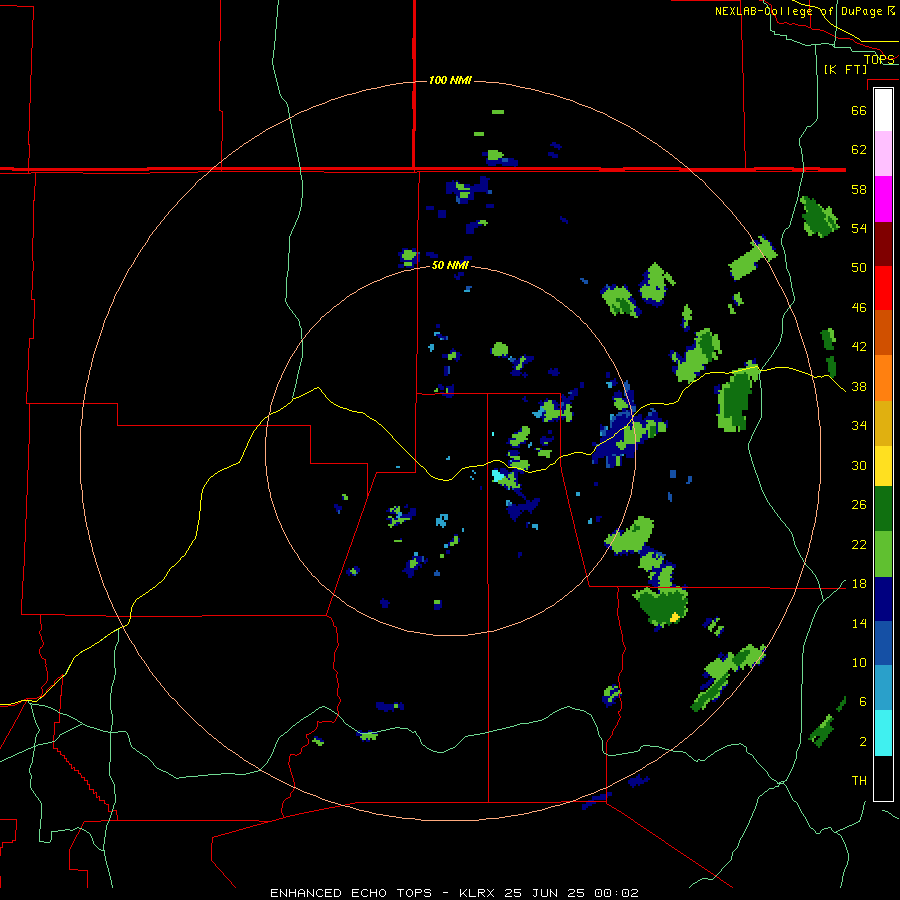Click the 38 value on the legend
Viewport: 900px width, 900px height.
tap(859, 386)
